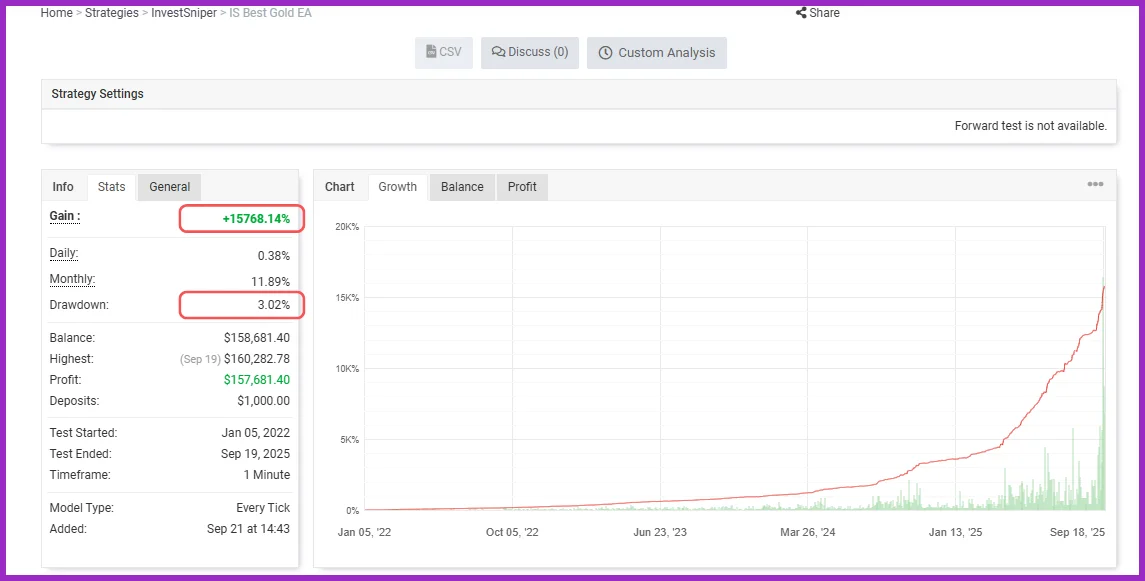Open the General tab
The height and width of the screenshot is (581, 1145).
(x=169, y=187)
